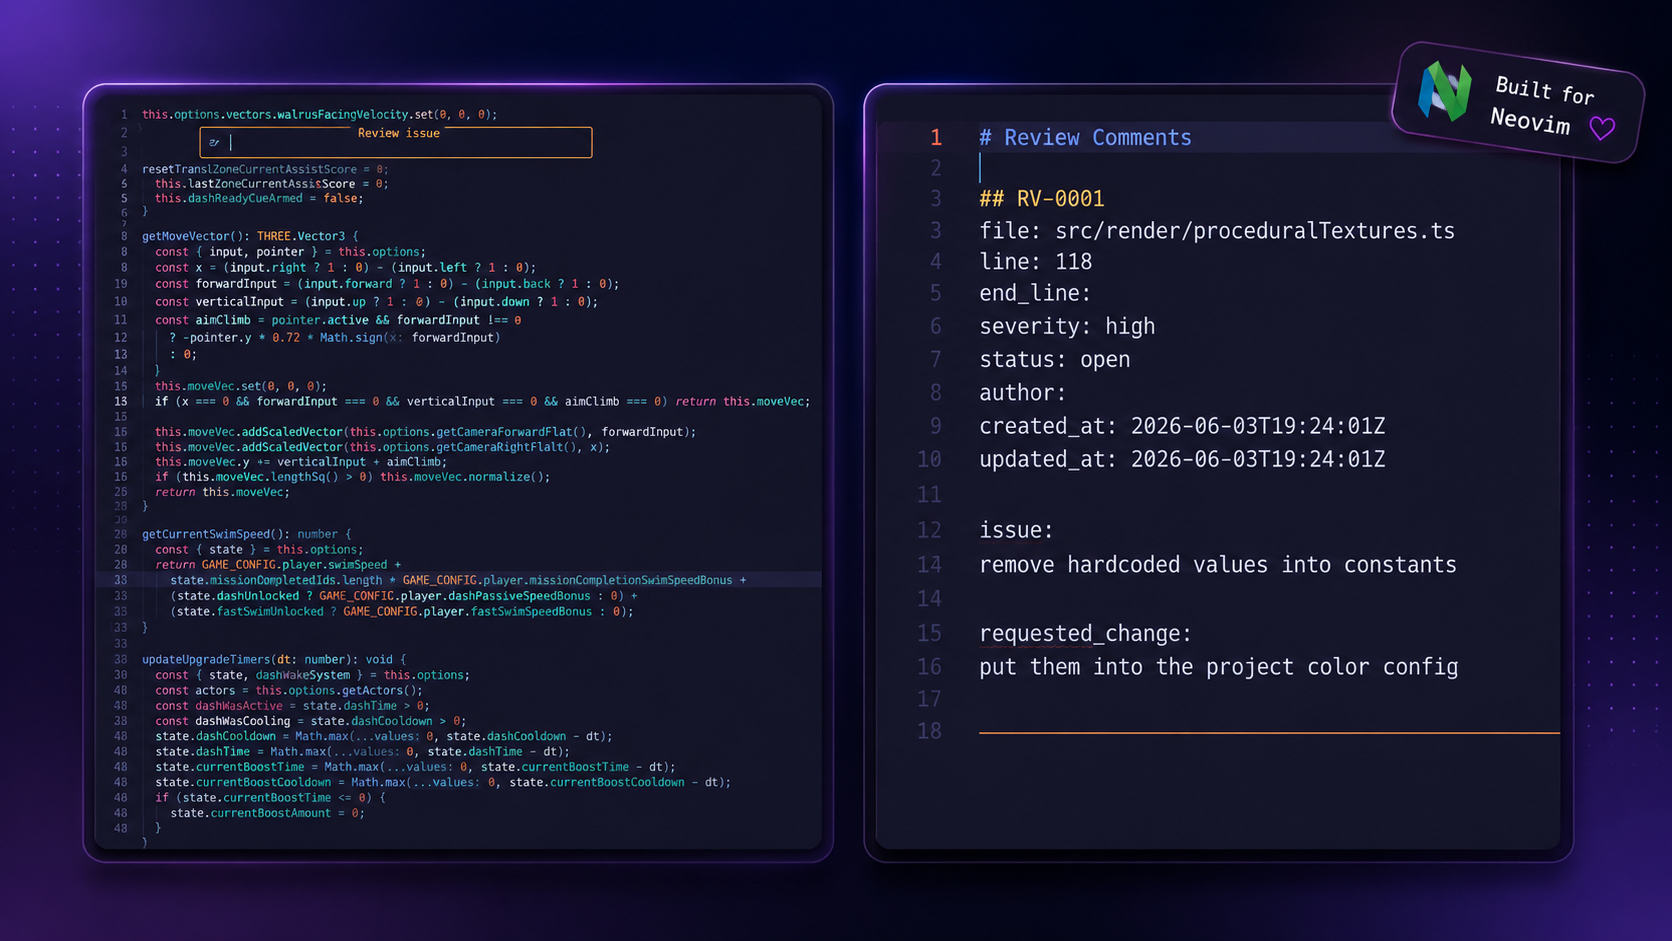The width and height of the screenshot is (1672, 941).
Task: Click 'this.moveVec.y += verticalInput + aimClimb;'
Action: click(301, 462)
